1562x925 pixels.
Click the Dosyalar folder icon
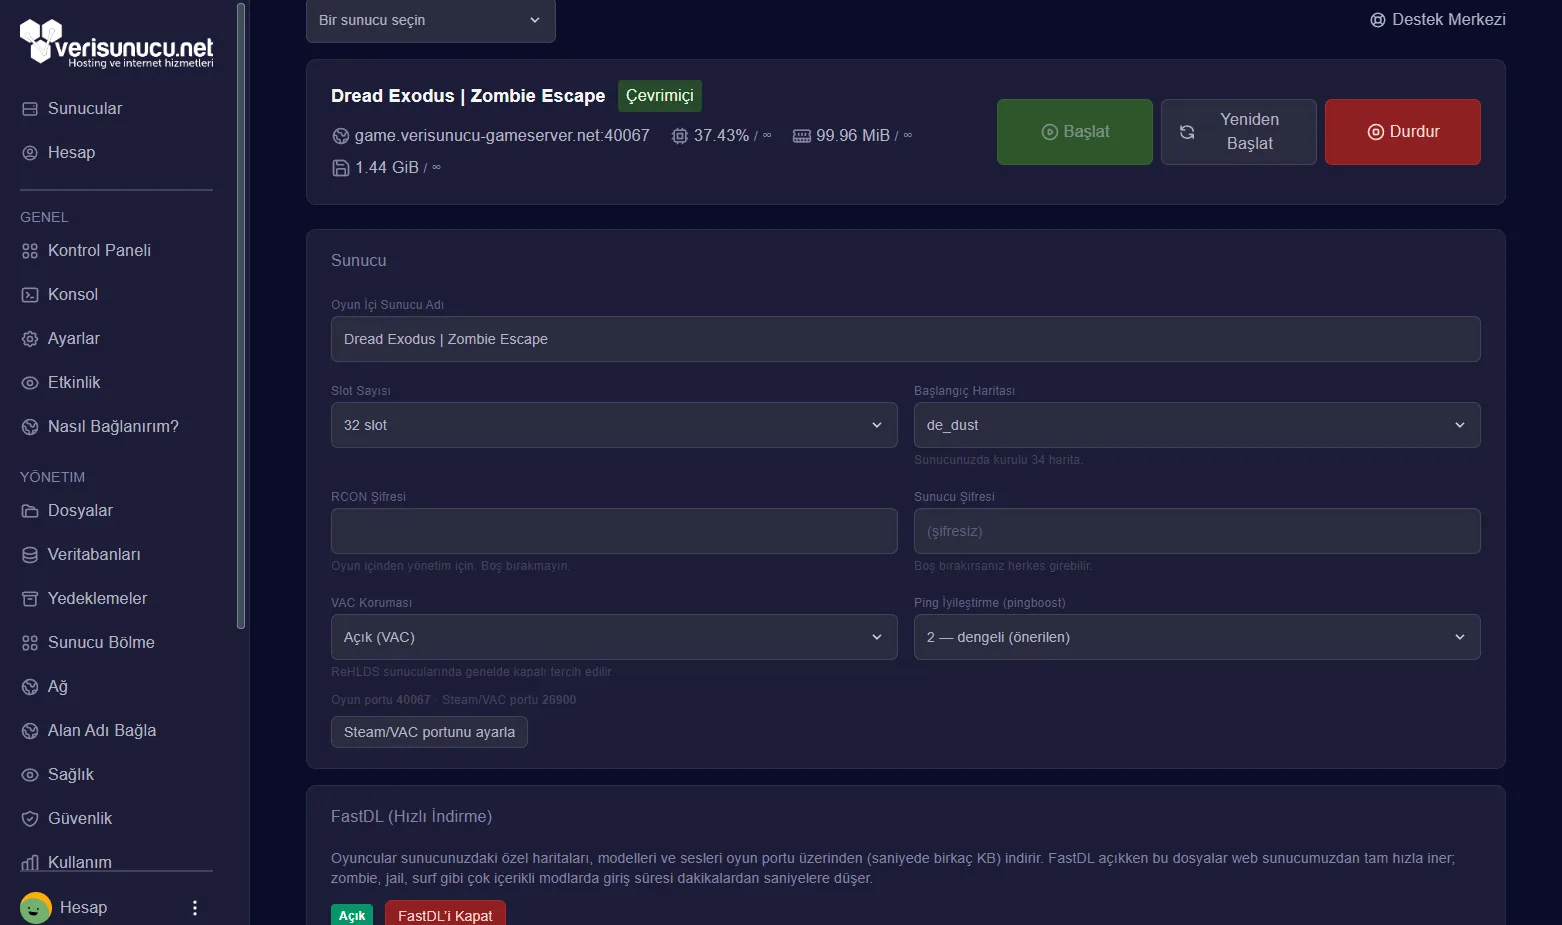pyautogui.click(x=30, y=511)
